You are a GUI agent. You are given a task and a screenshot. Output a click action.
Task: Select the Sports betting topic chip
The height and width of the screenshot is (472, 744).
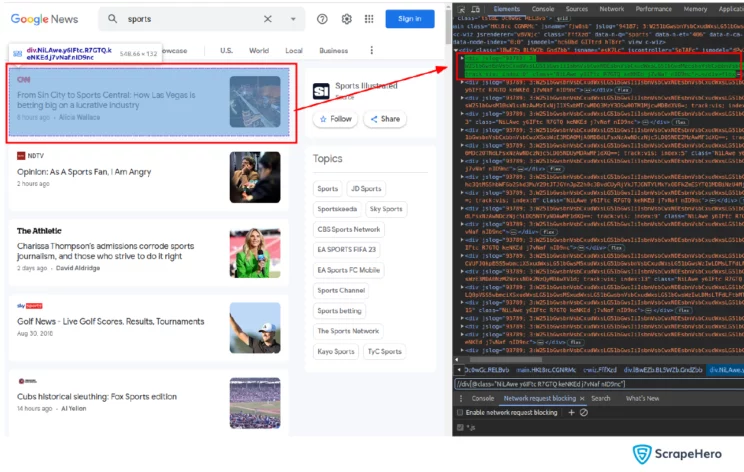[x=339, y=311]
